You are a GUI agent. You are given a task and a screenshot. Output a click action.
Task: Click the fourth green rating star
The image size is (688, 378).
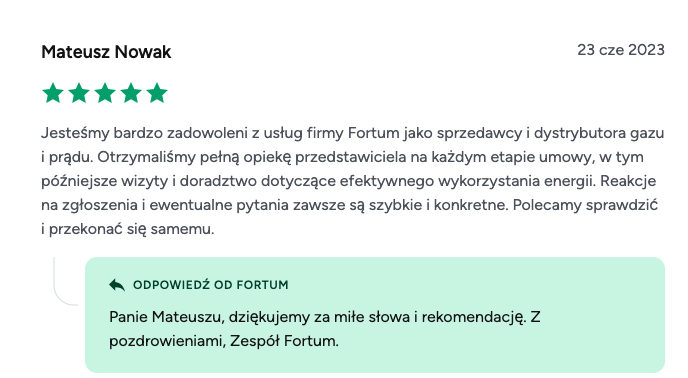[131, 93]
